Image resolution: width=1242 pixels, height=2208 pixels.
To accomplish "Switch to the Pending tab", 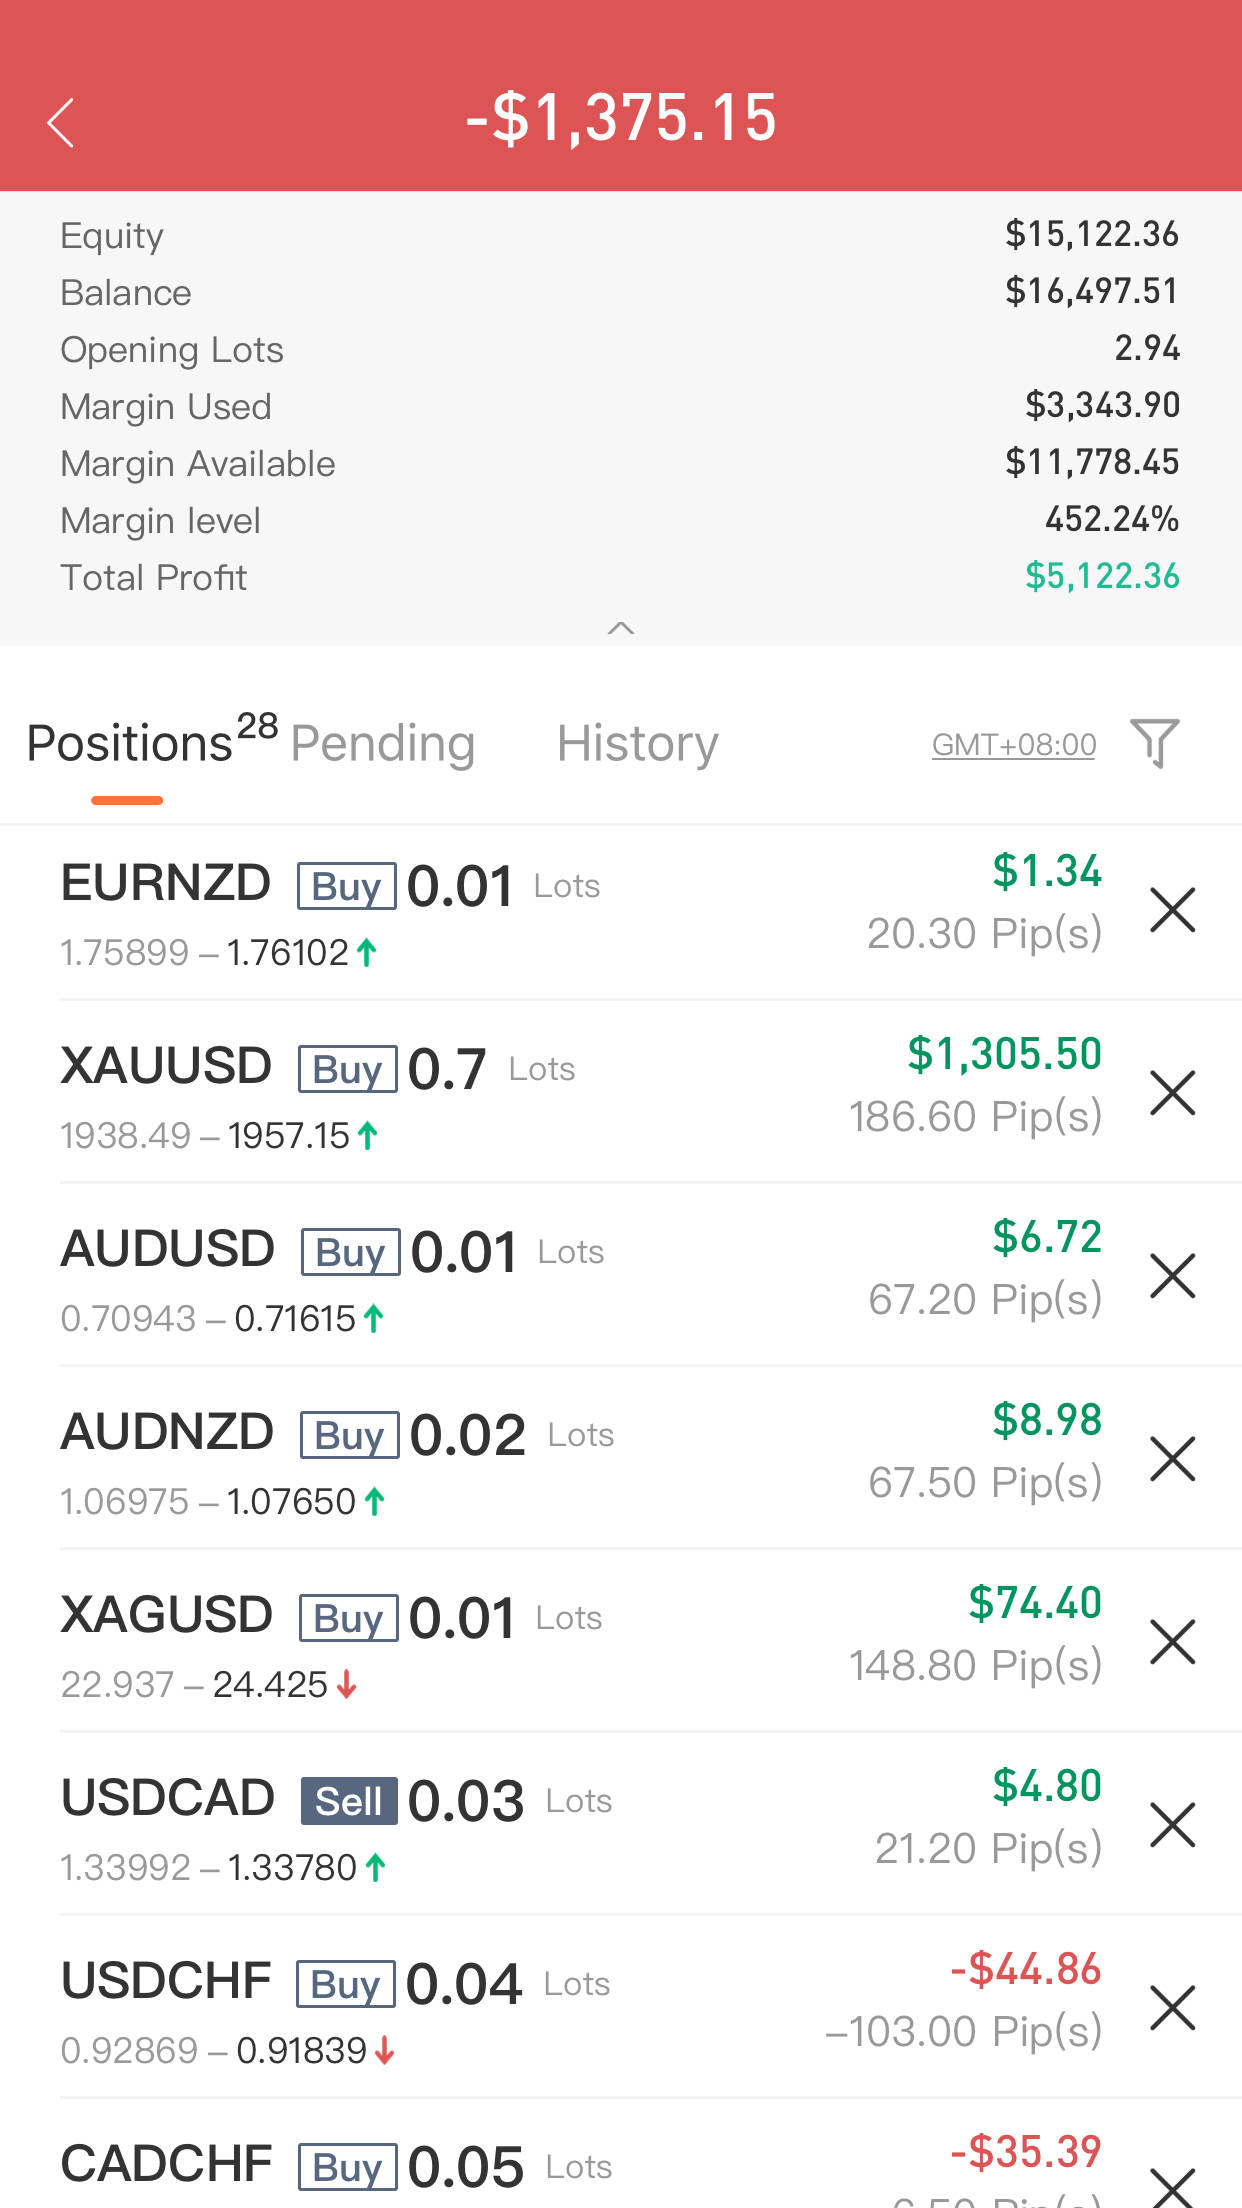I will point(382,744).
